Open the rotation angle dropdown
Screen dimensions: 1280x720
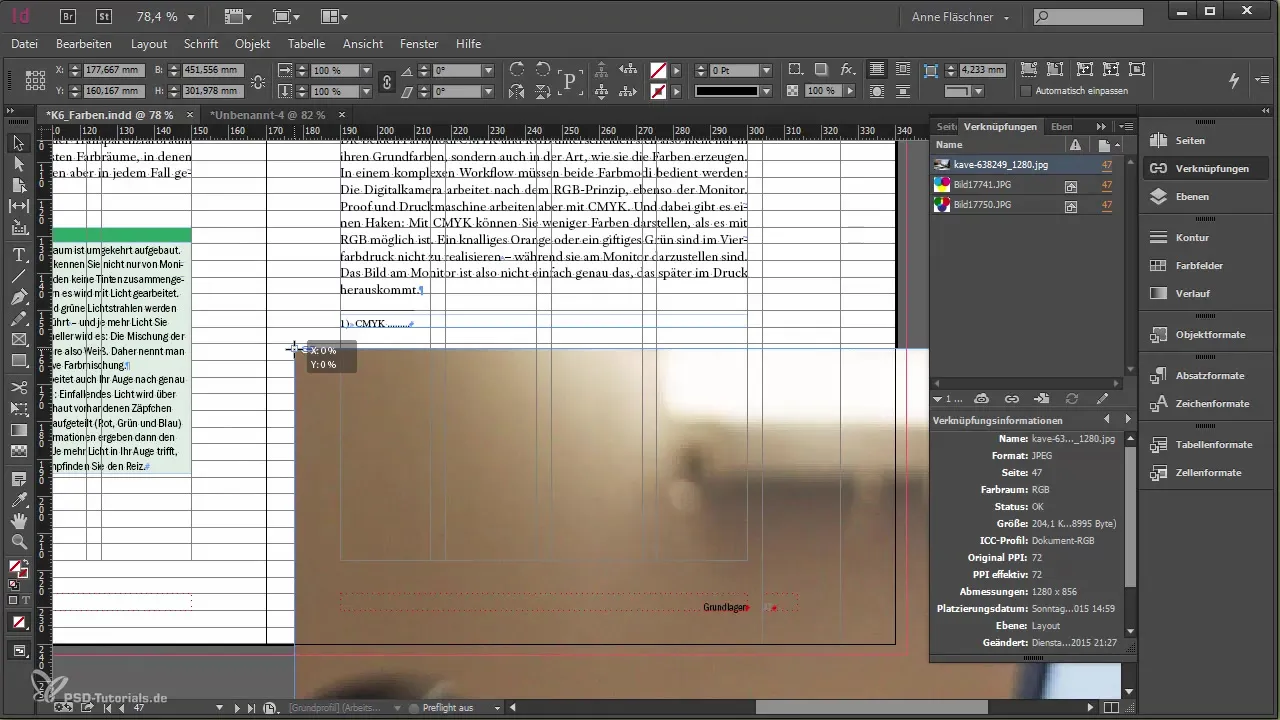pyautogui.click(x=488, y=71)
